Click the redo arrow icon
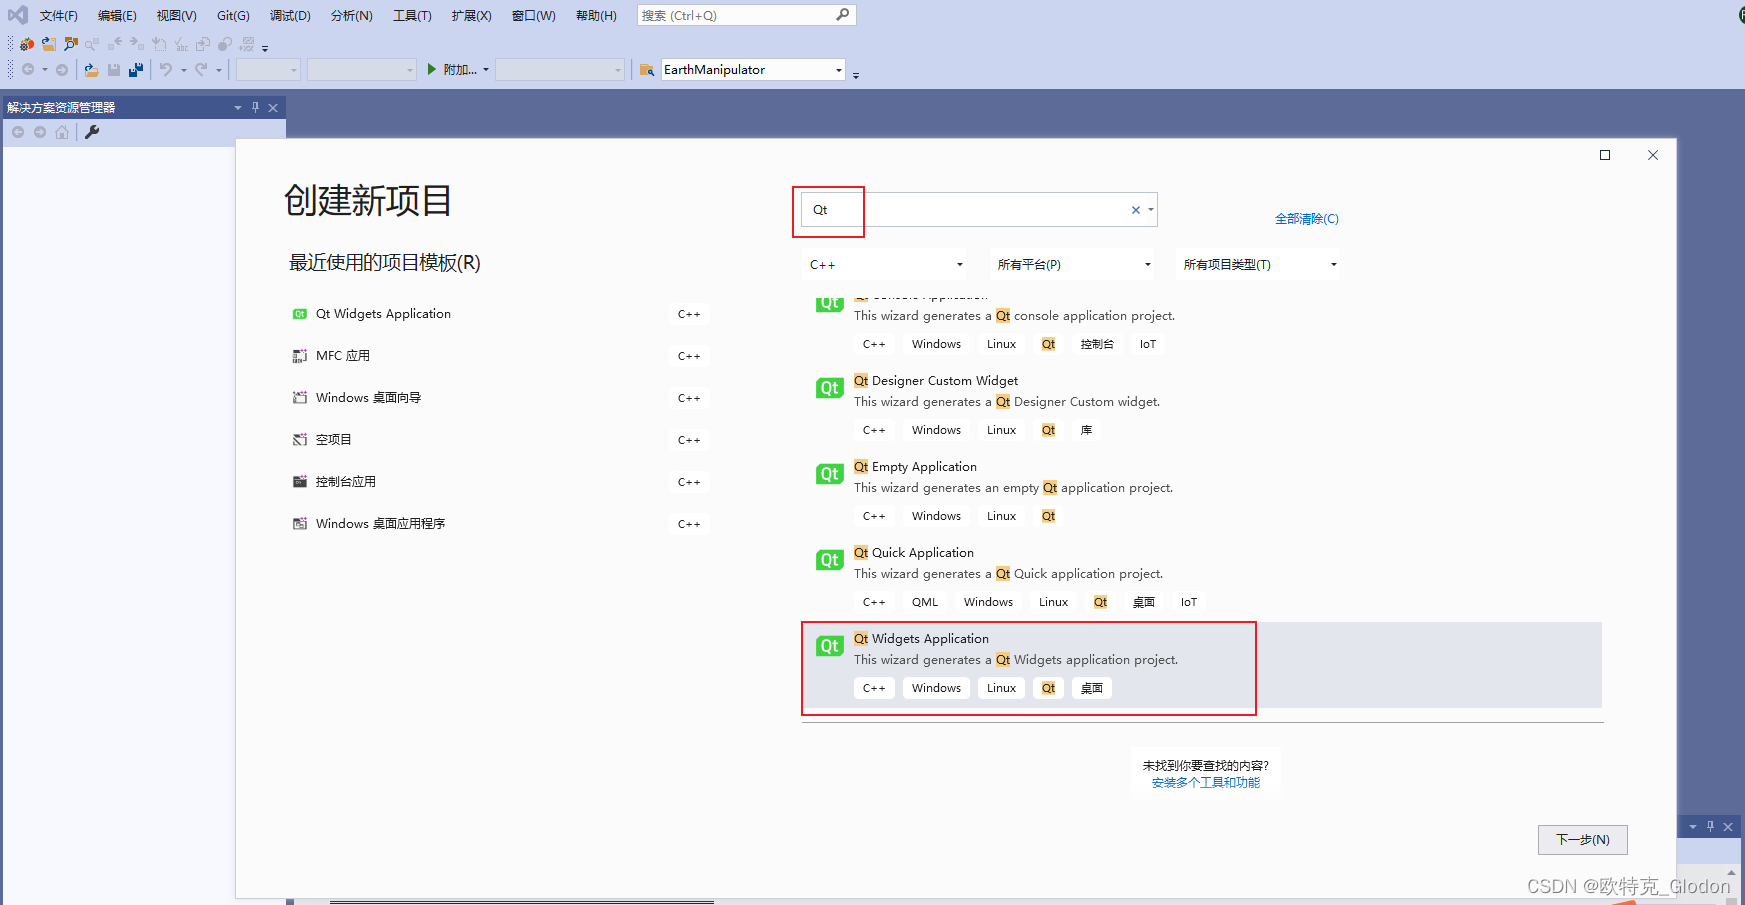Image resolution: width=1745 pixels, height=905 pixels. pos(201,70)
